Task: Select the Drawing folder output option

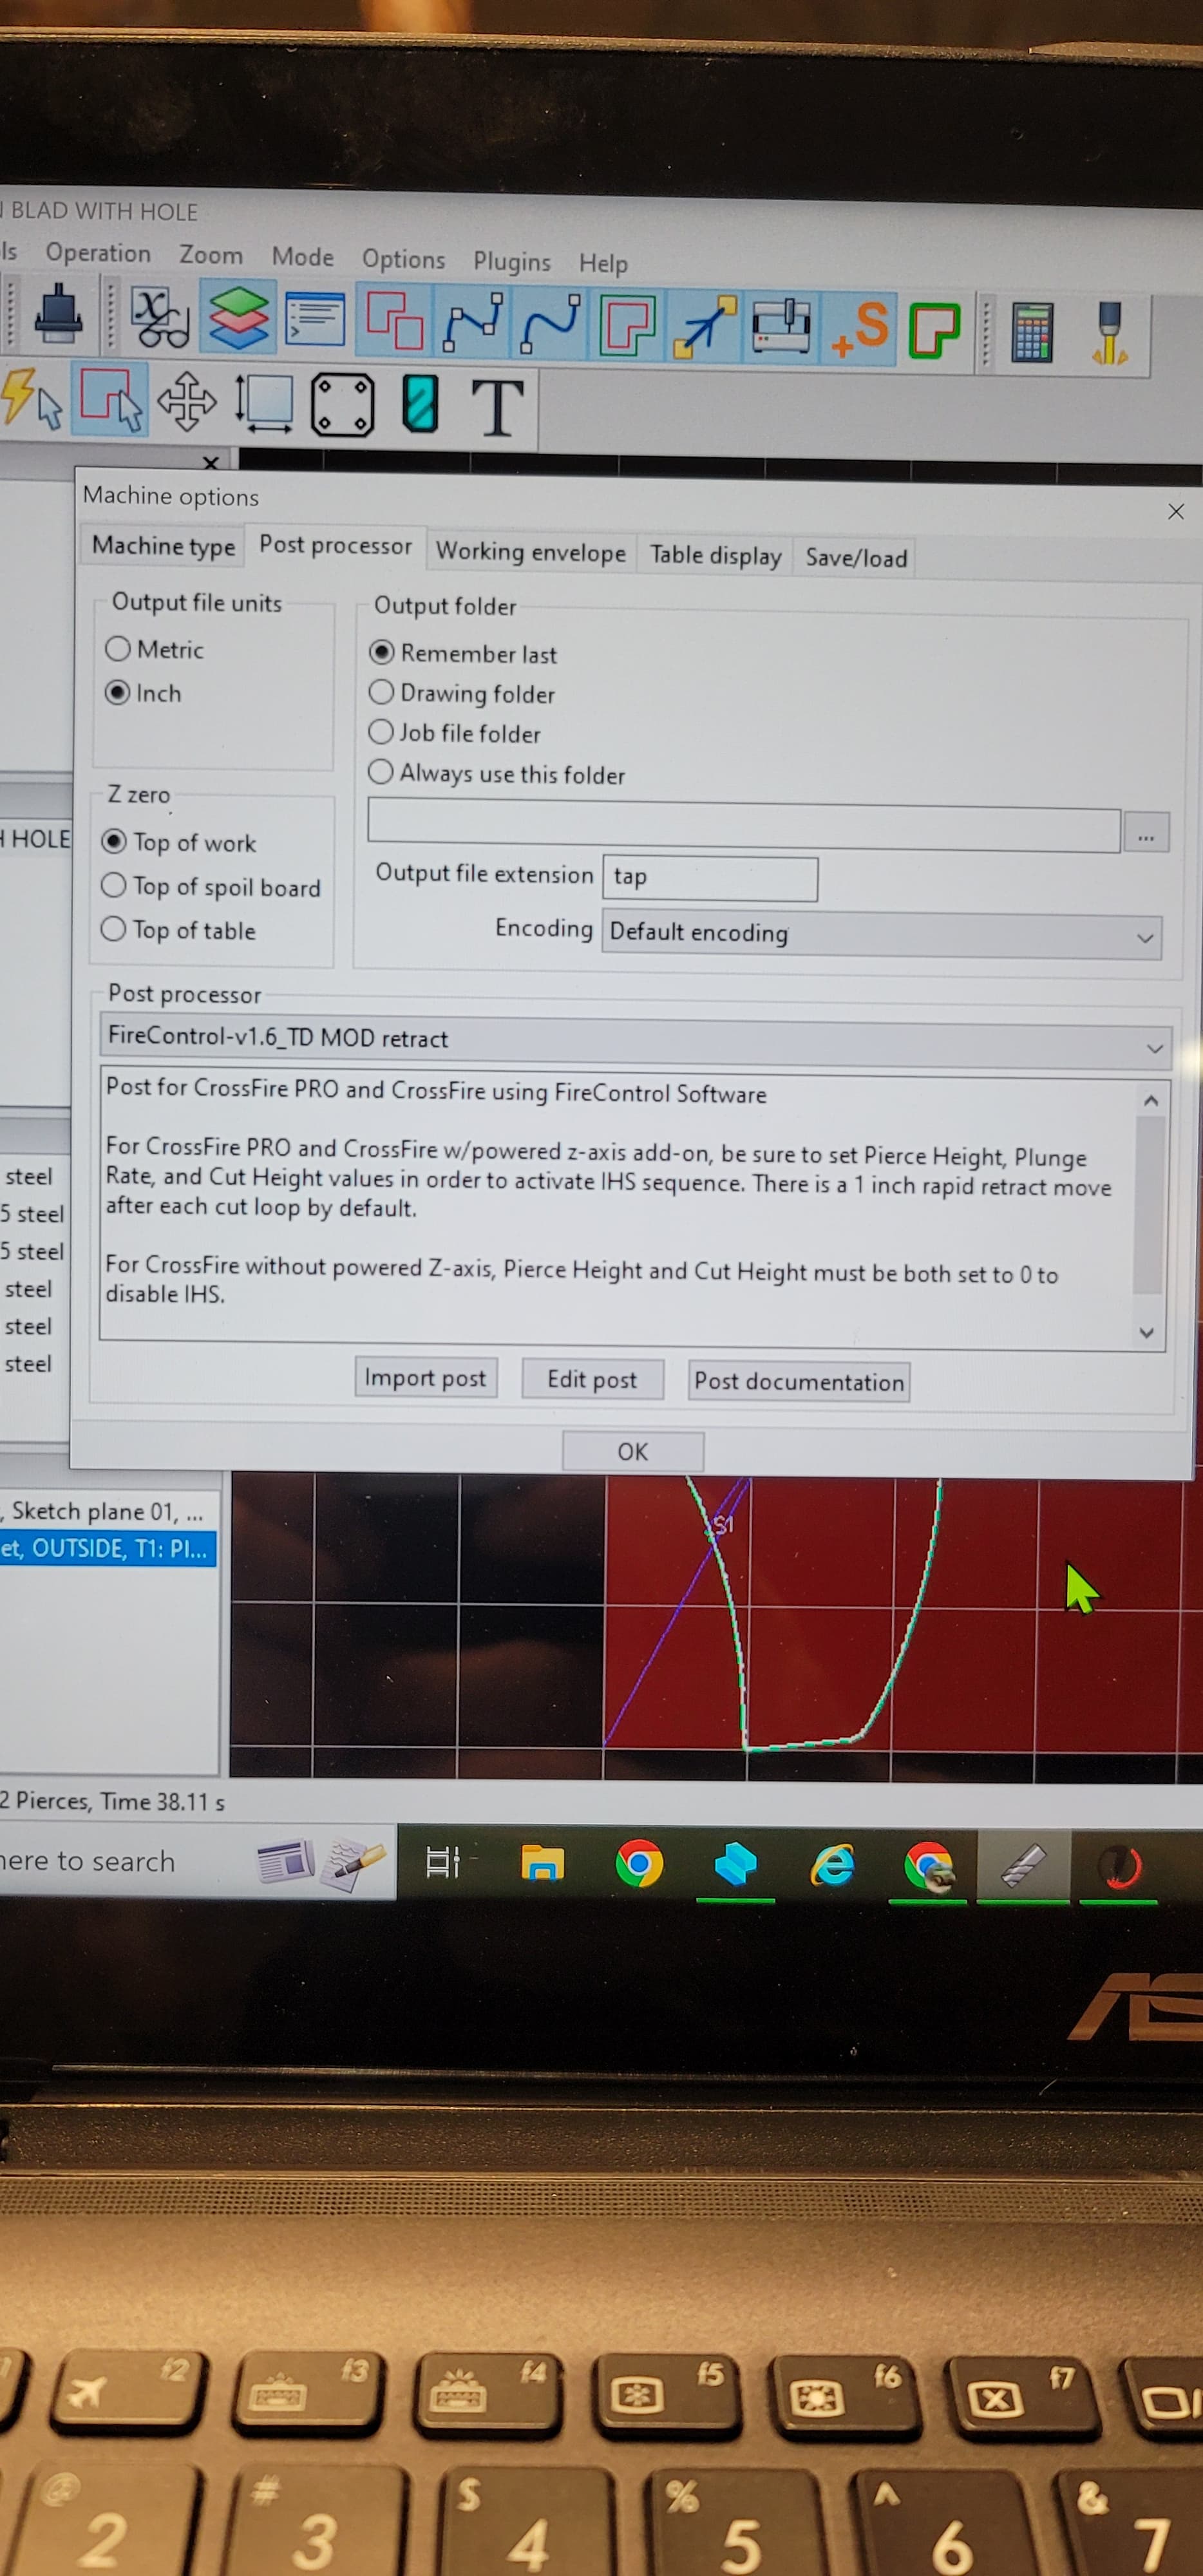Action: pos(381,692)
